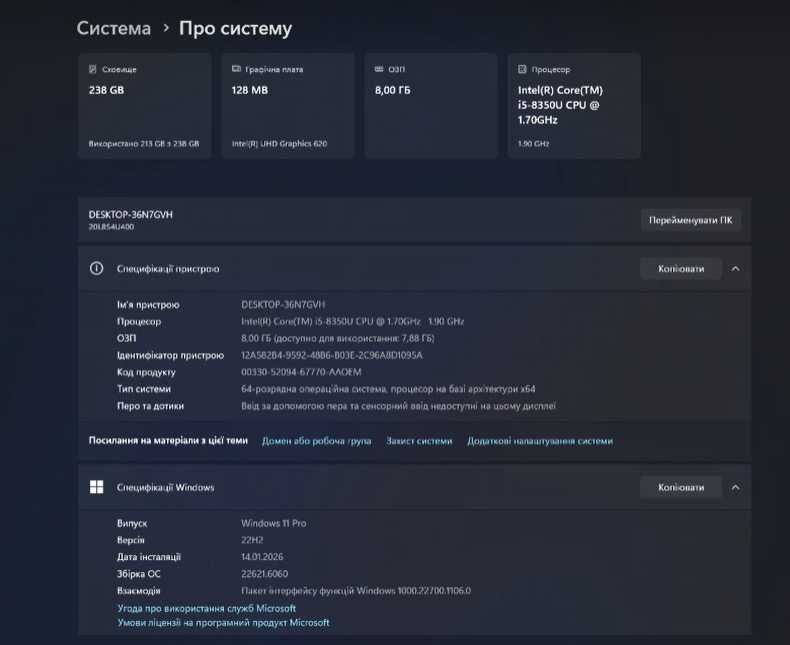The image size is (790, 645).
Task: Click the Дата інсталяції value 14.01.2026
Action: coord(262,557)
